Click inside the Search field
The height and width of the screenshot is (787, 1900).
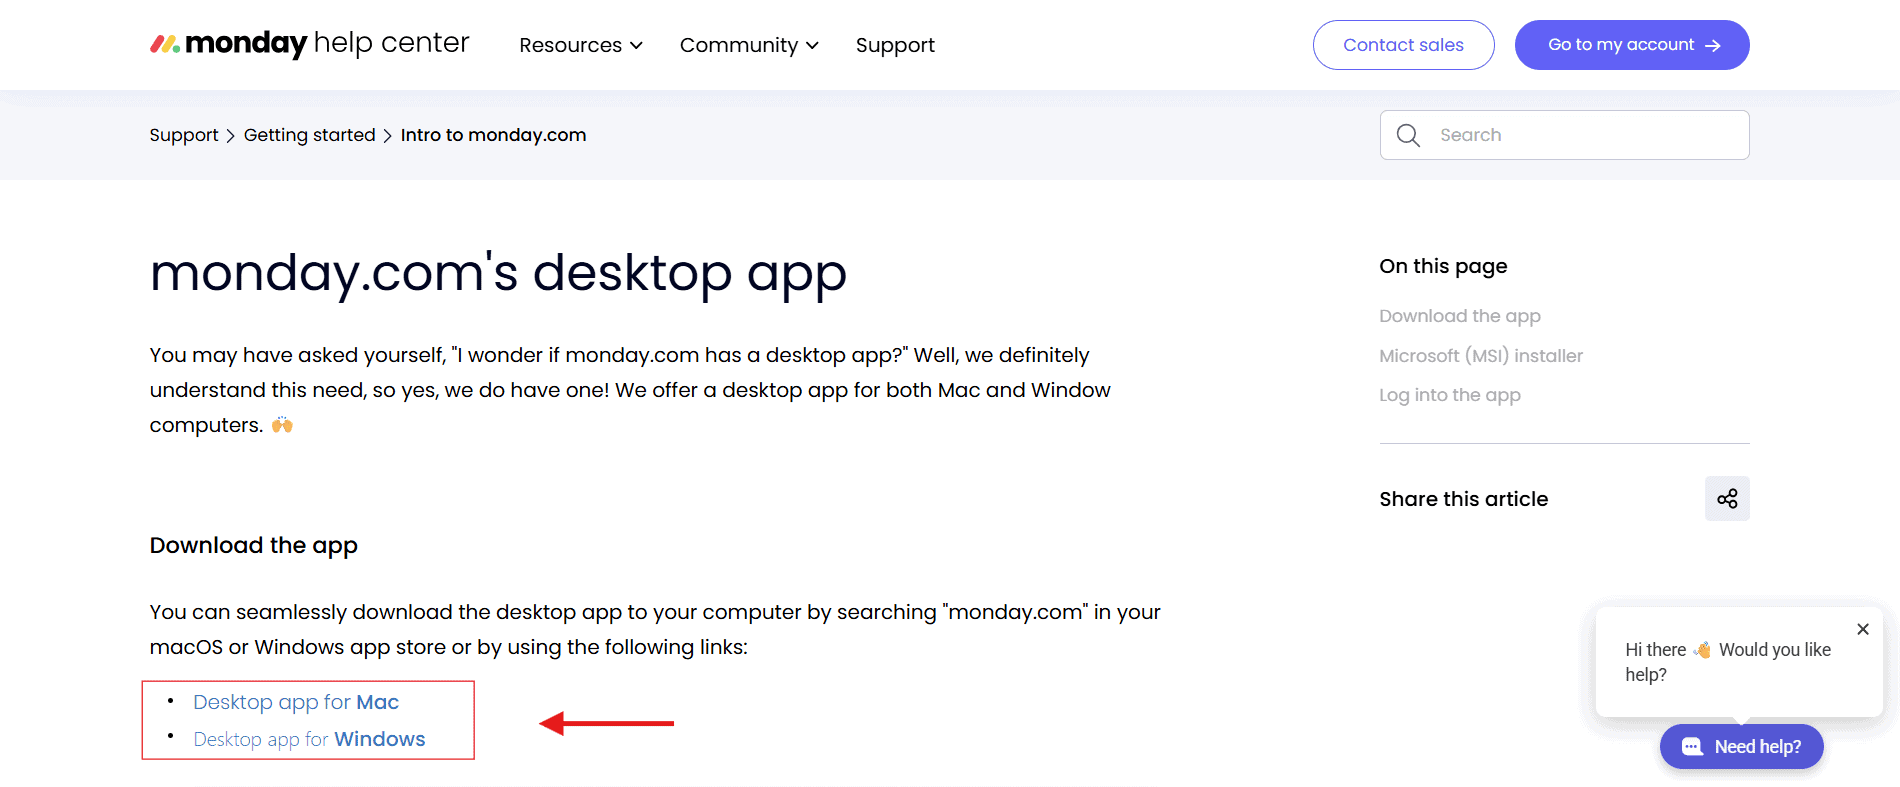click(1565, 135)
